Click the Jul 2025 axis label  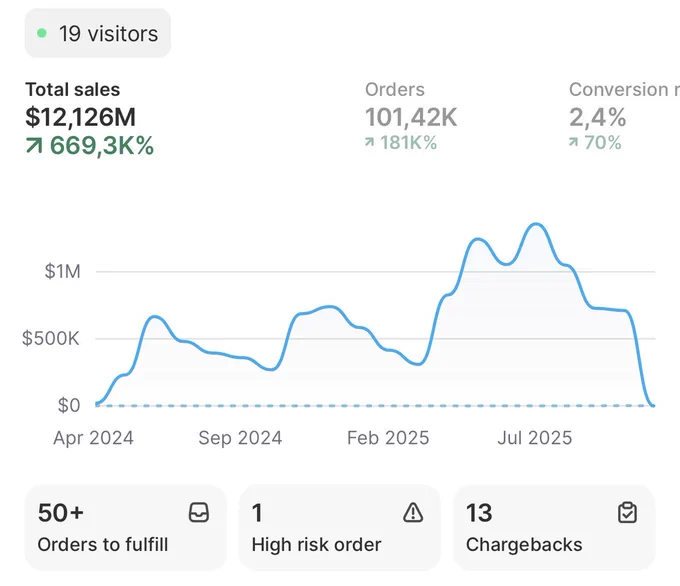tap(535, 438)
